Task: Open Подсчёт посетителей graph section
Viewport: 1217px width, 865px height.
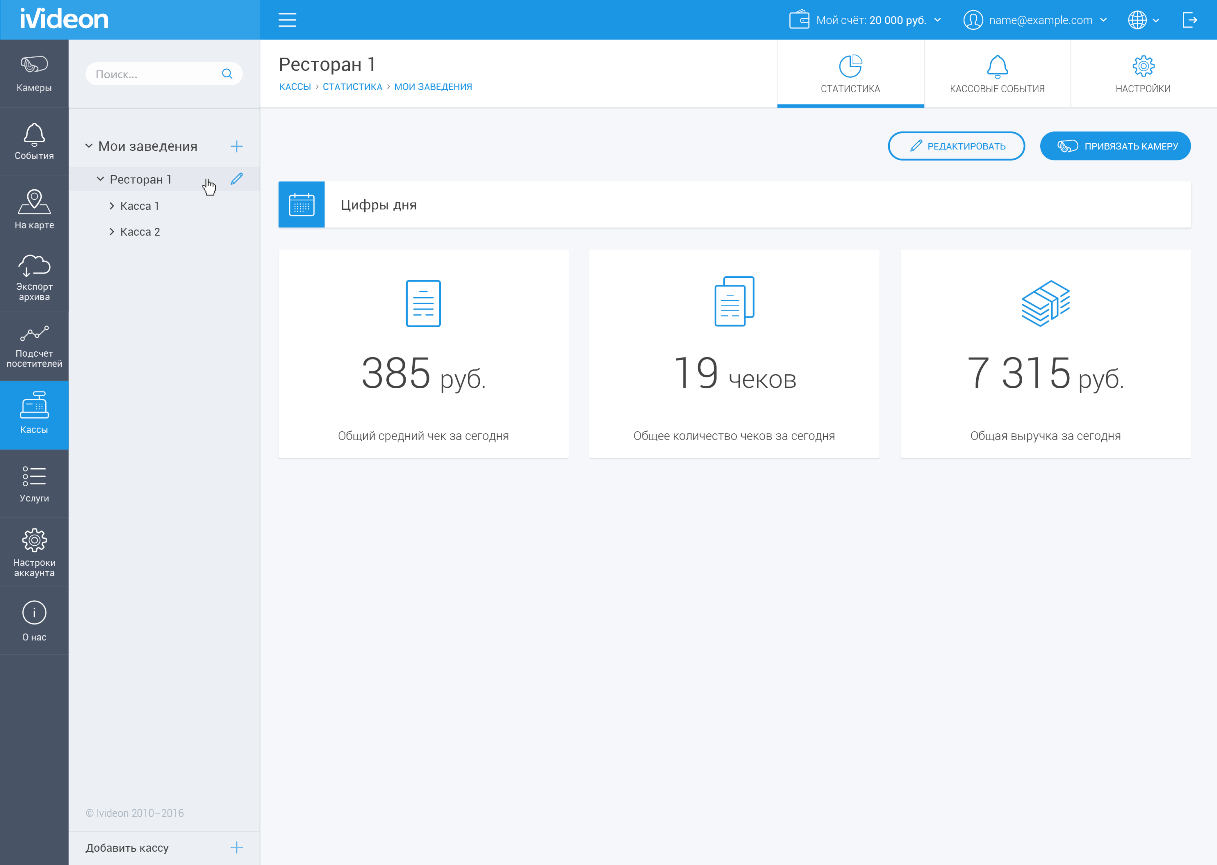Action: tap(34, 347)
